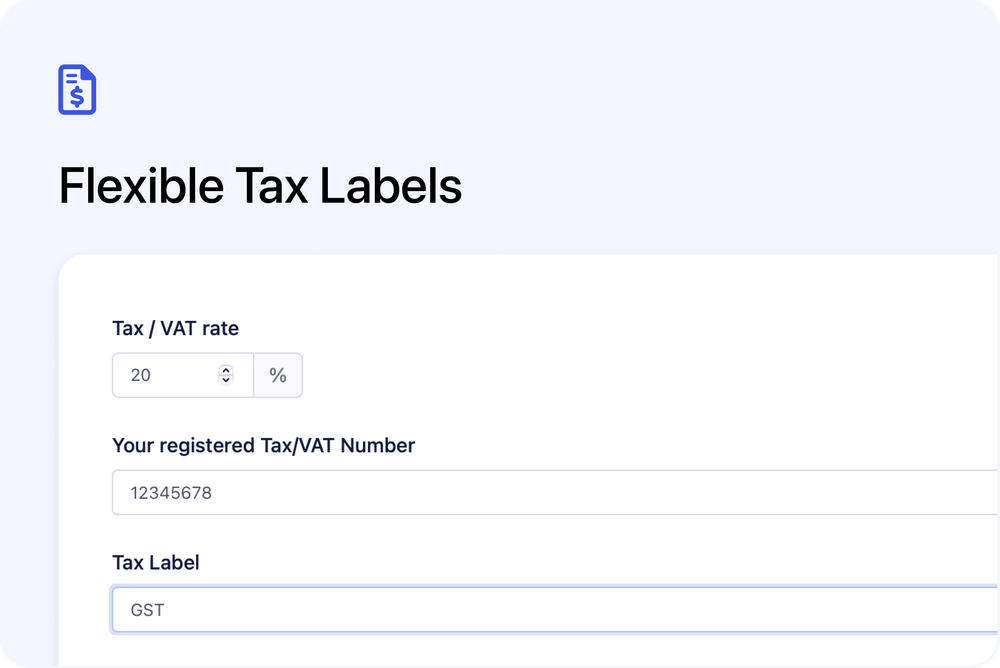Decrease the Tax / VAT rate with the down arrow
Image resolution: width=1000 pixels, height=668 pixels.
(226, 381)
